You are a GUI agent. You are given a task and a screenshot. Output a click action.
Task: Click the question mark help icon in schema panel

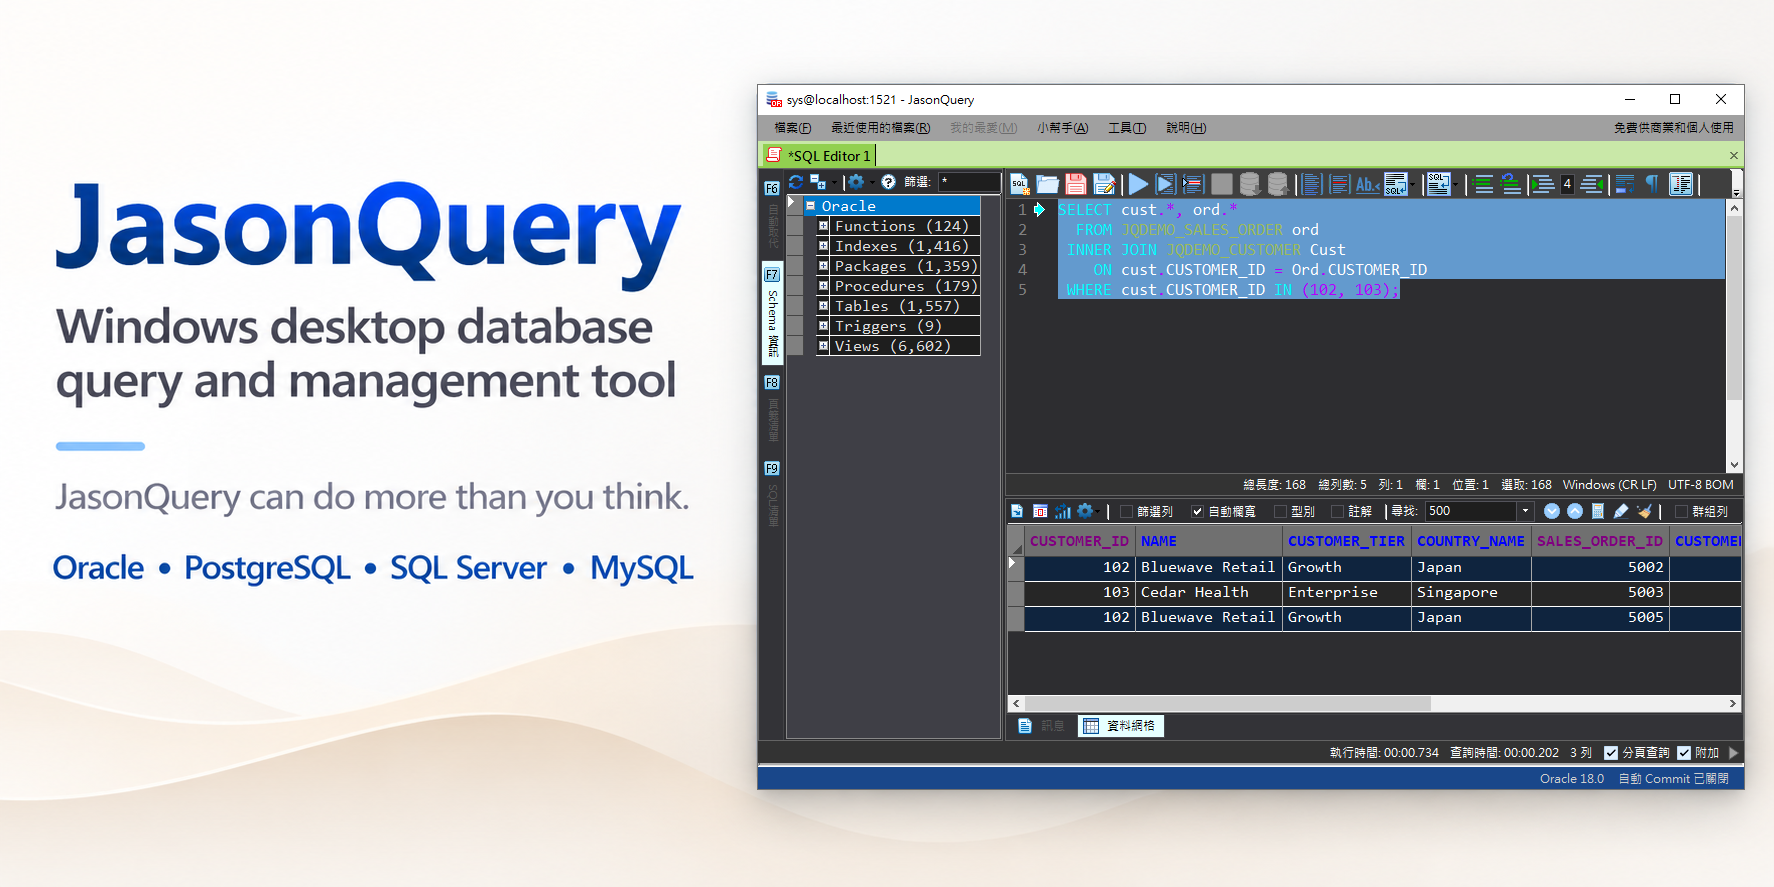[888, 182]
